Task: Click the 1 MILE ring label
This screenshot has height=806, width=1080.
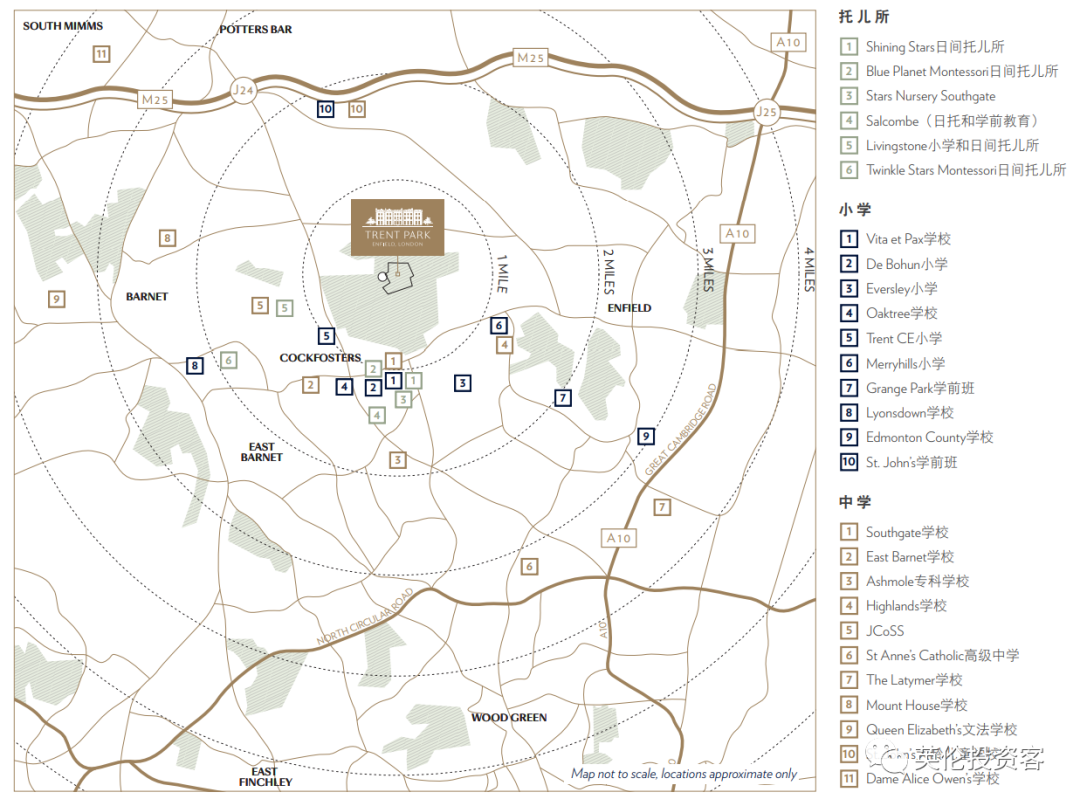Action: pyautogui.click(x=503, y=273)
